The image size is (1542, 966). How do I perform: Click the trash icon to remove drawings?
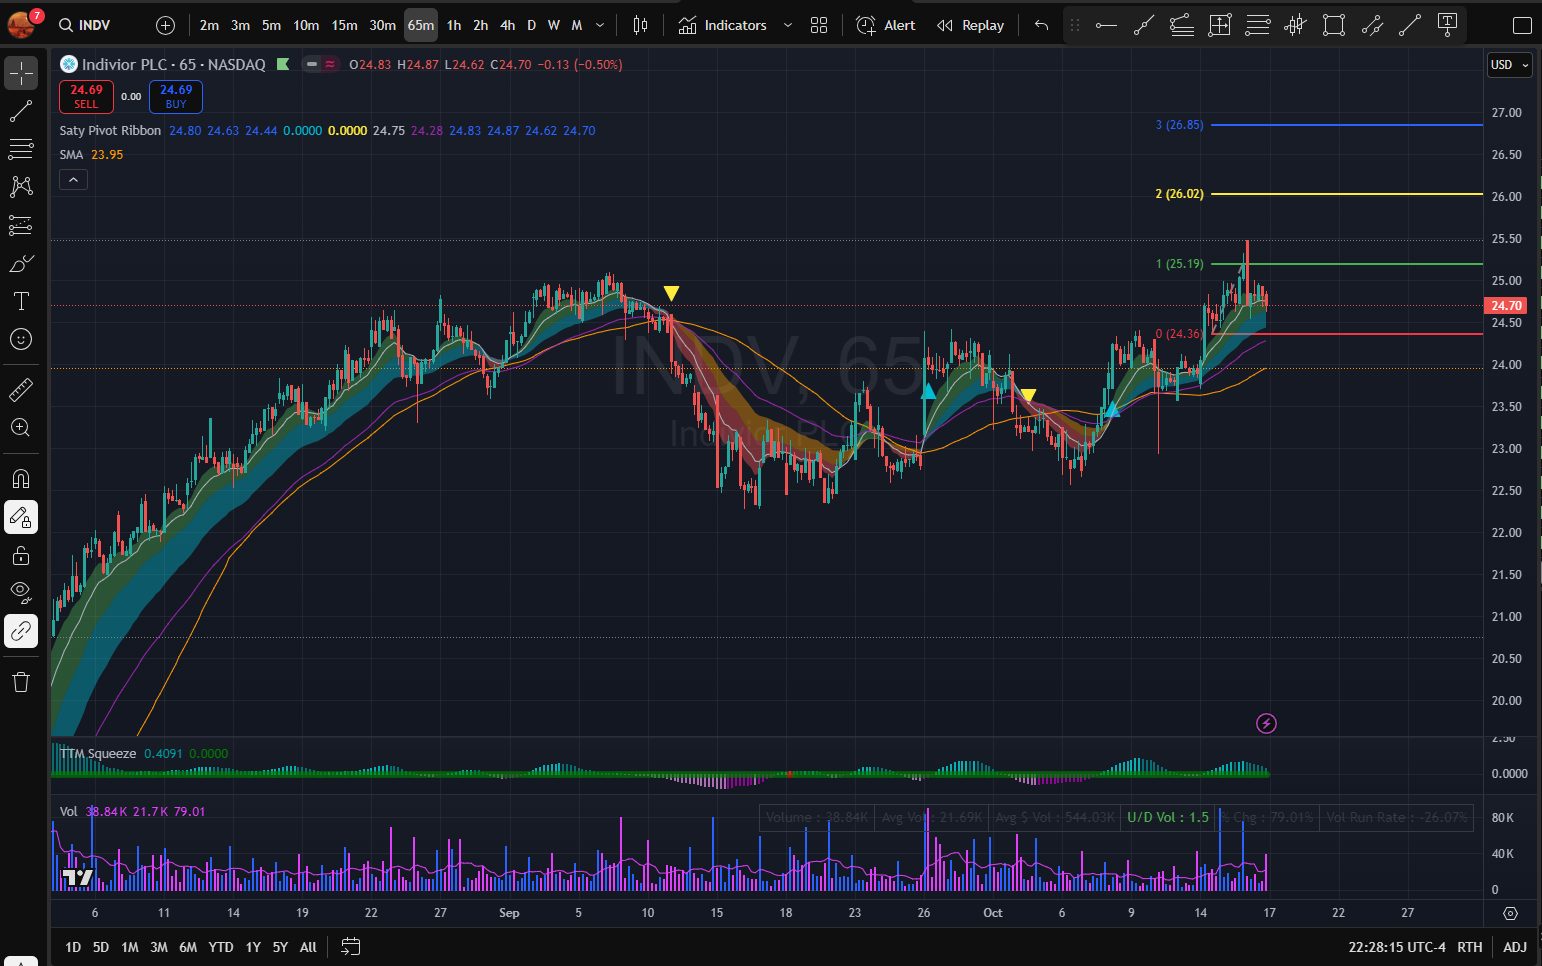click(21, 682)
